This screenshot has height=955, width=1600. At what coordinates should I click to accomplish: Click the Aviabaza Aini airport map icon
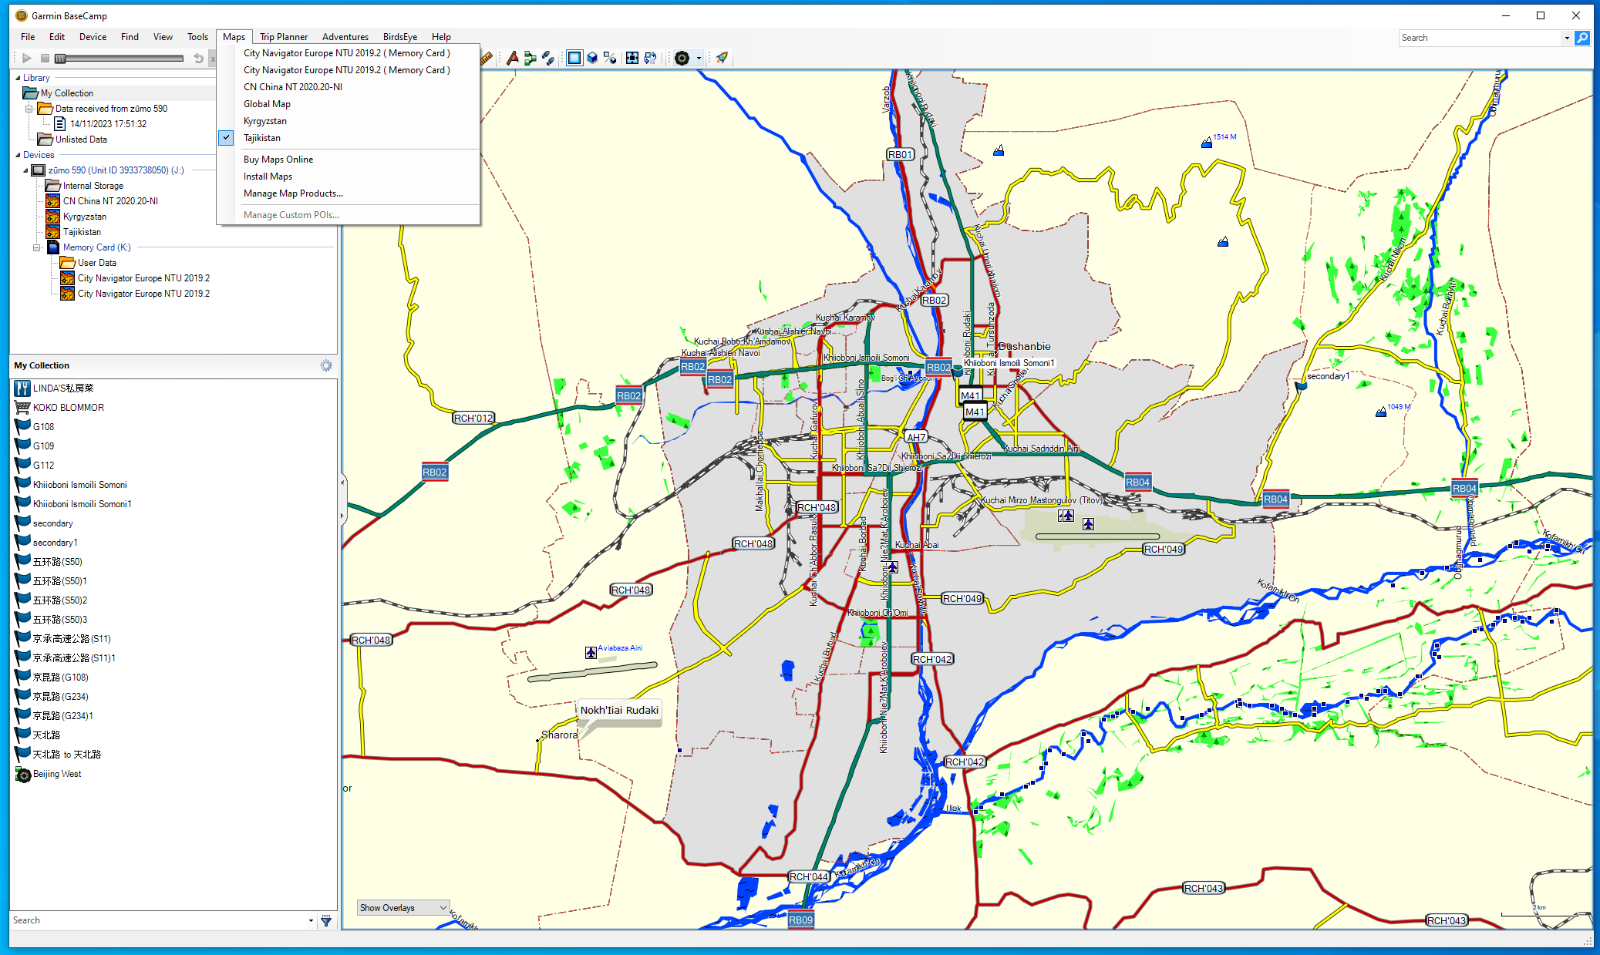[591, 653]
